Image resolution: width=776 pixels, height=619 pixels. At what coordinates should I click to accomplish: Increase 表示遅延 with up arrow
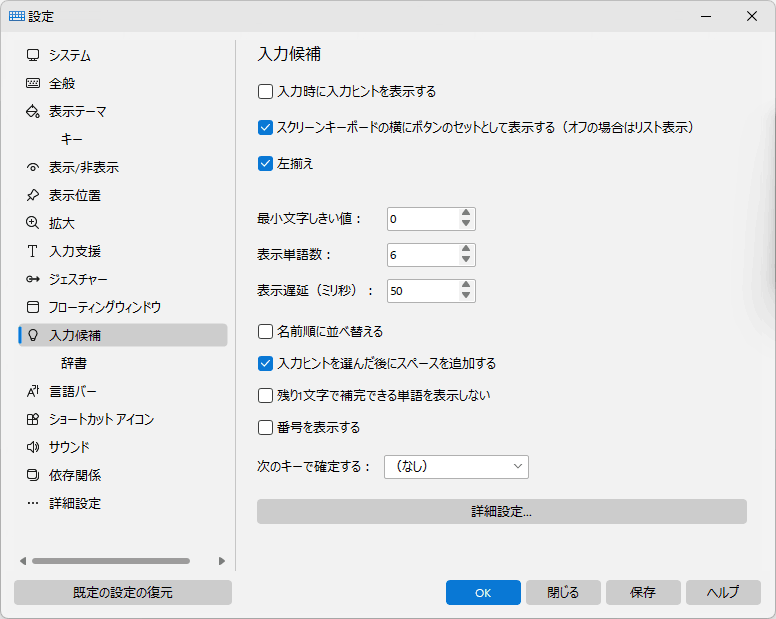(x=466, y=286)
